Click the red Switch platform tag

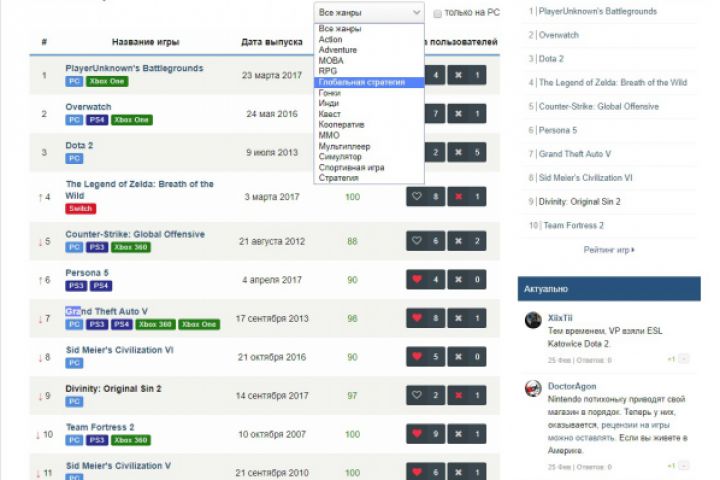click(x=80, y=209)
